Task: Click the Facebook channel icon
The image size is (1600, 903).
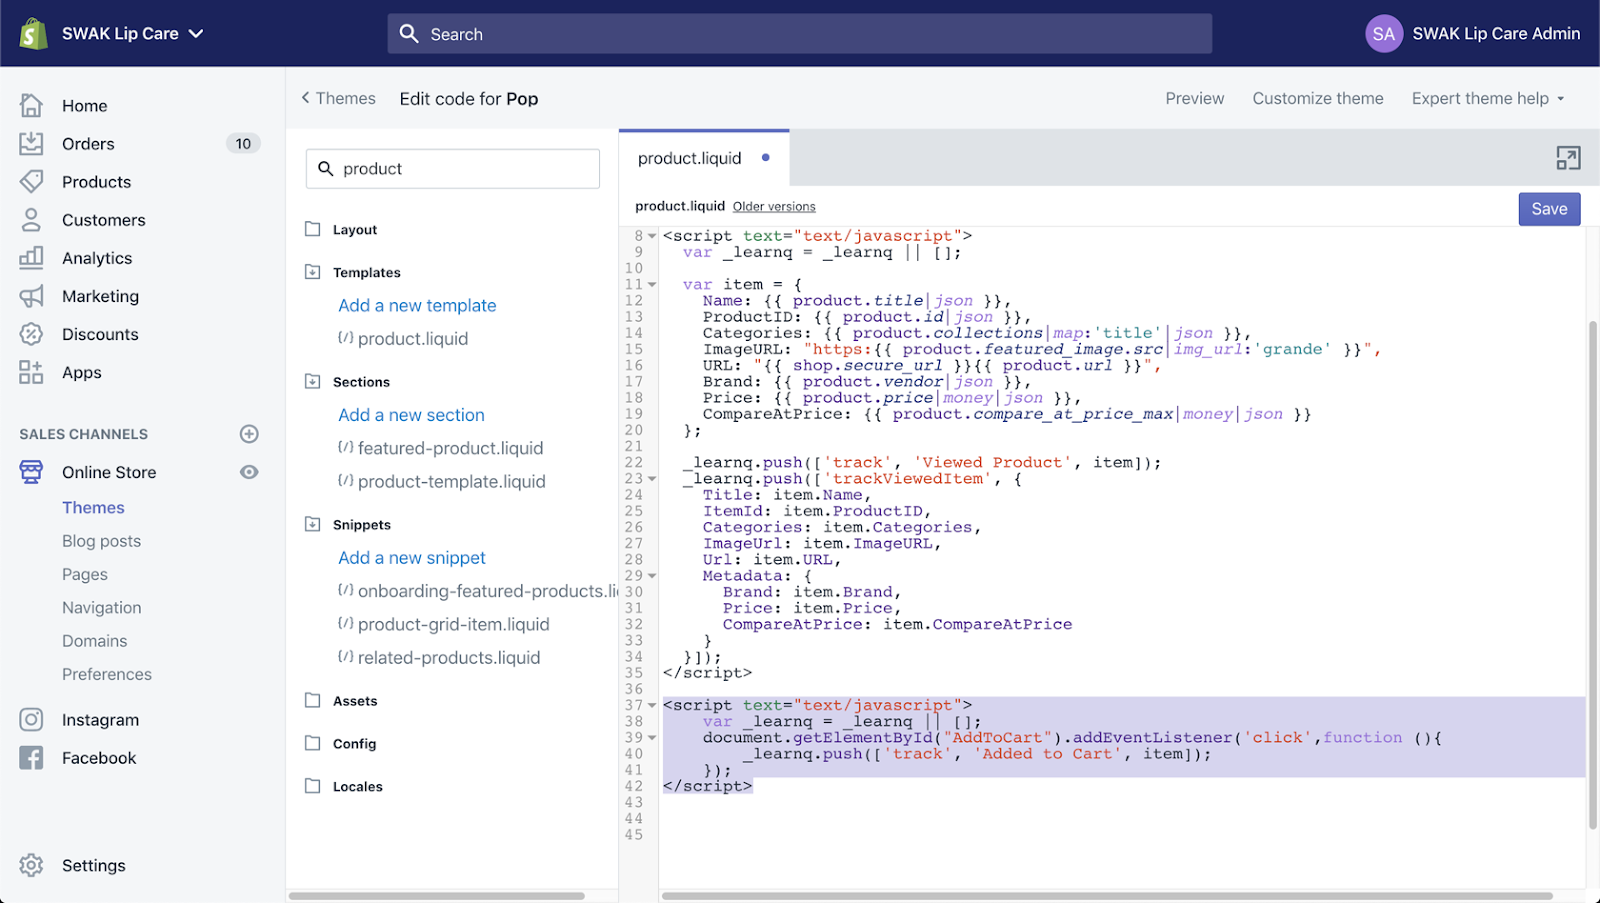Action: (x=31, y=758)
